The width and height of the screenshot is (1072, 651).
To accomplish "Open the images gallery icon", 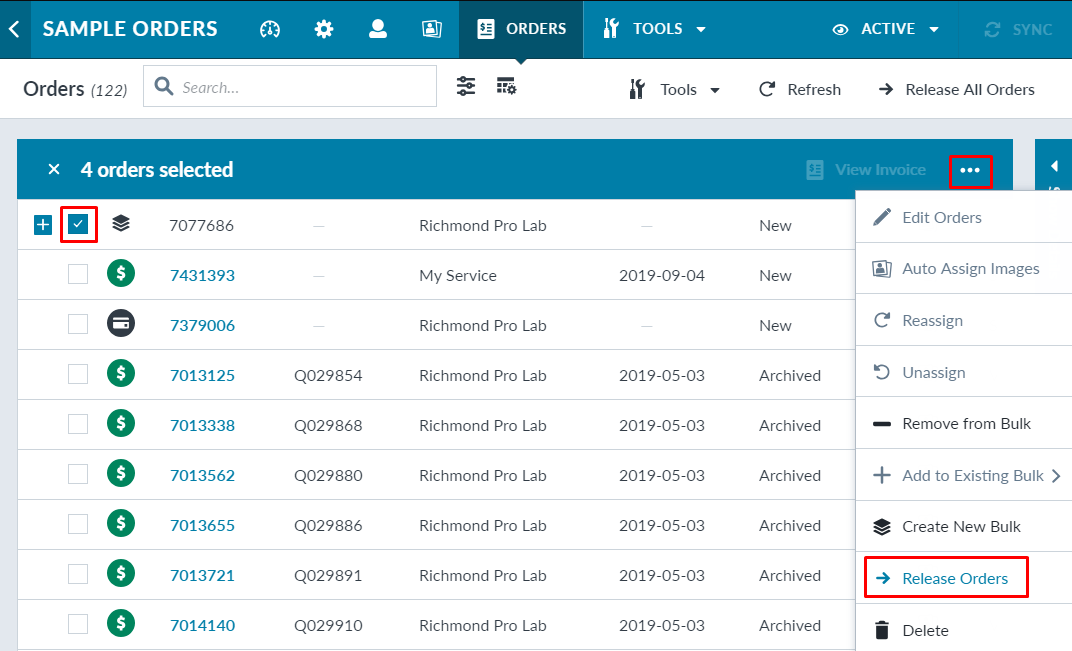I will (x=431, y=29).
